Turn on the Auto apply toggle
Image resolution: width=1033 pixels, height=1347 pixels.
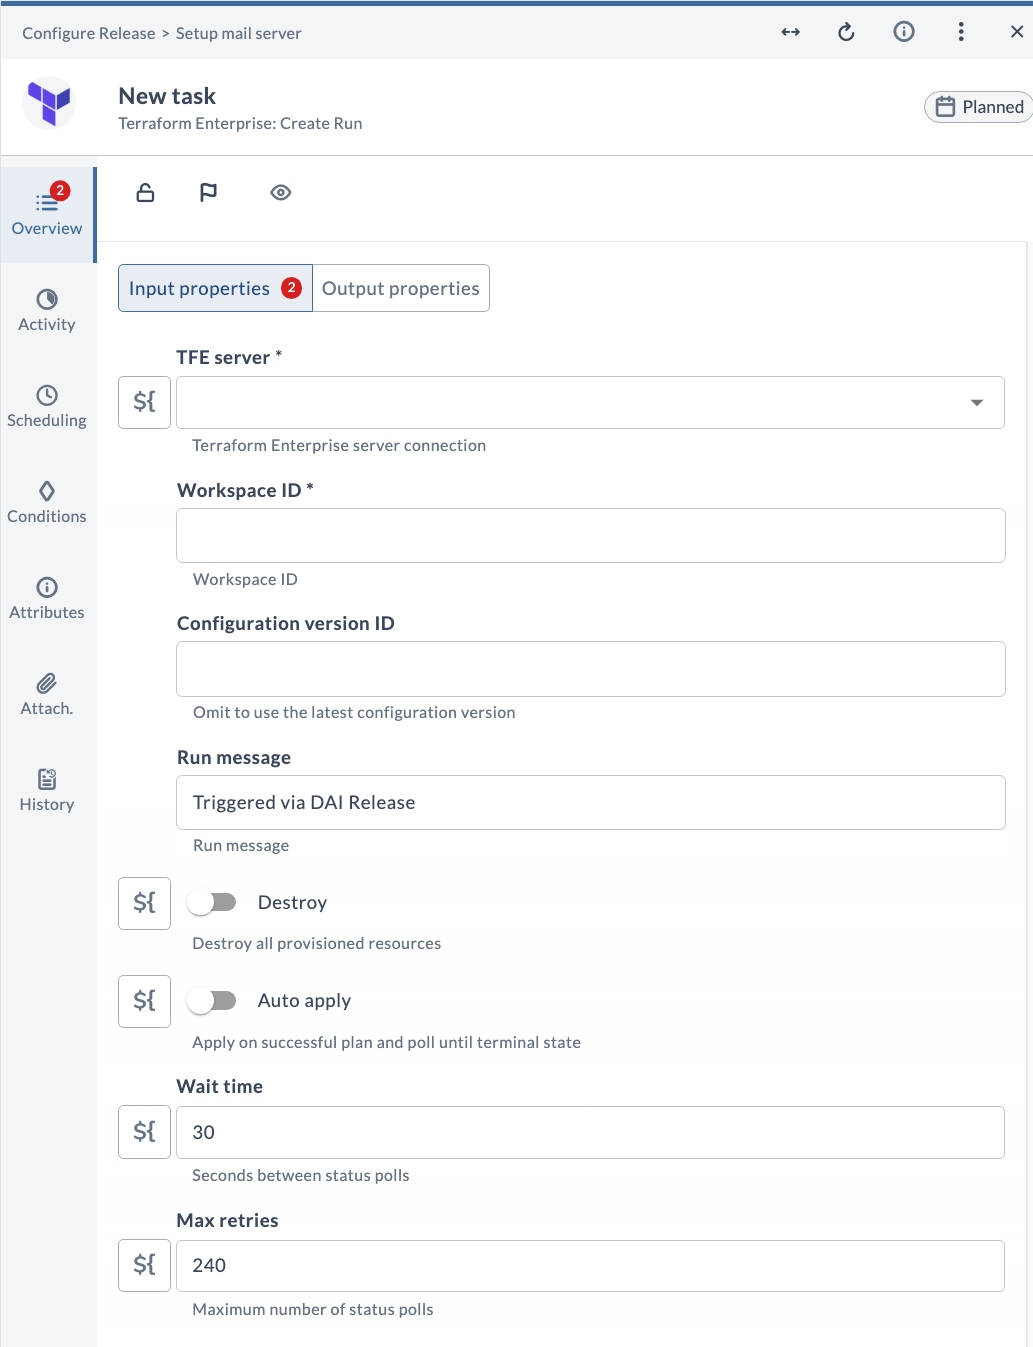212,1001
